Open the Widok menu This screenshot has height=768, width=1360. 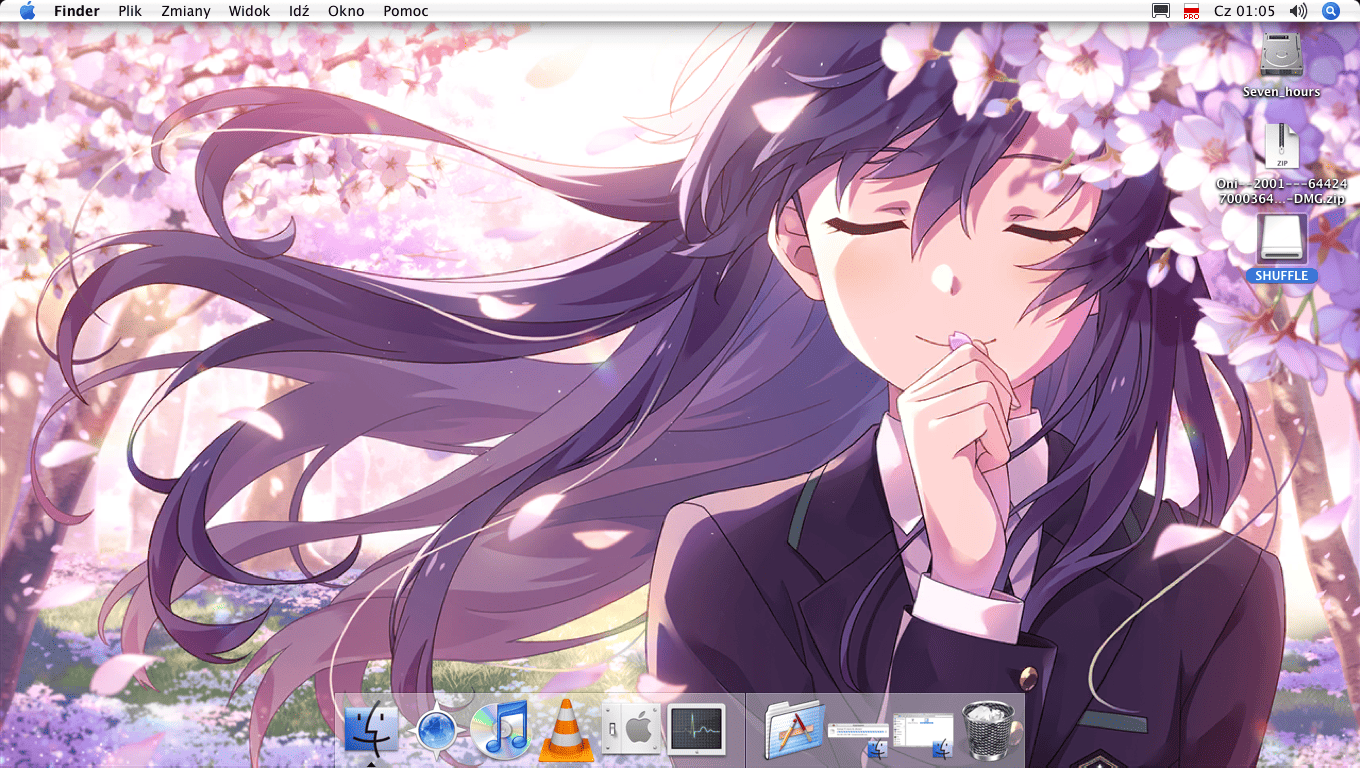(249, 11)
